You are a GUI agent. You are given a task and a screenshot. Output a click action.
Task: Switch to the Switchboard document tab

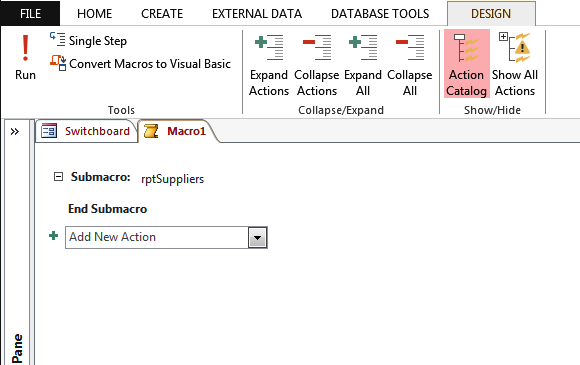(86, 131)
